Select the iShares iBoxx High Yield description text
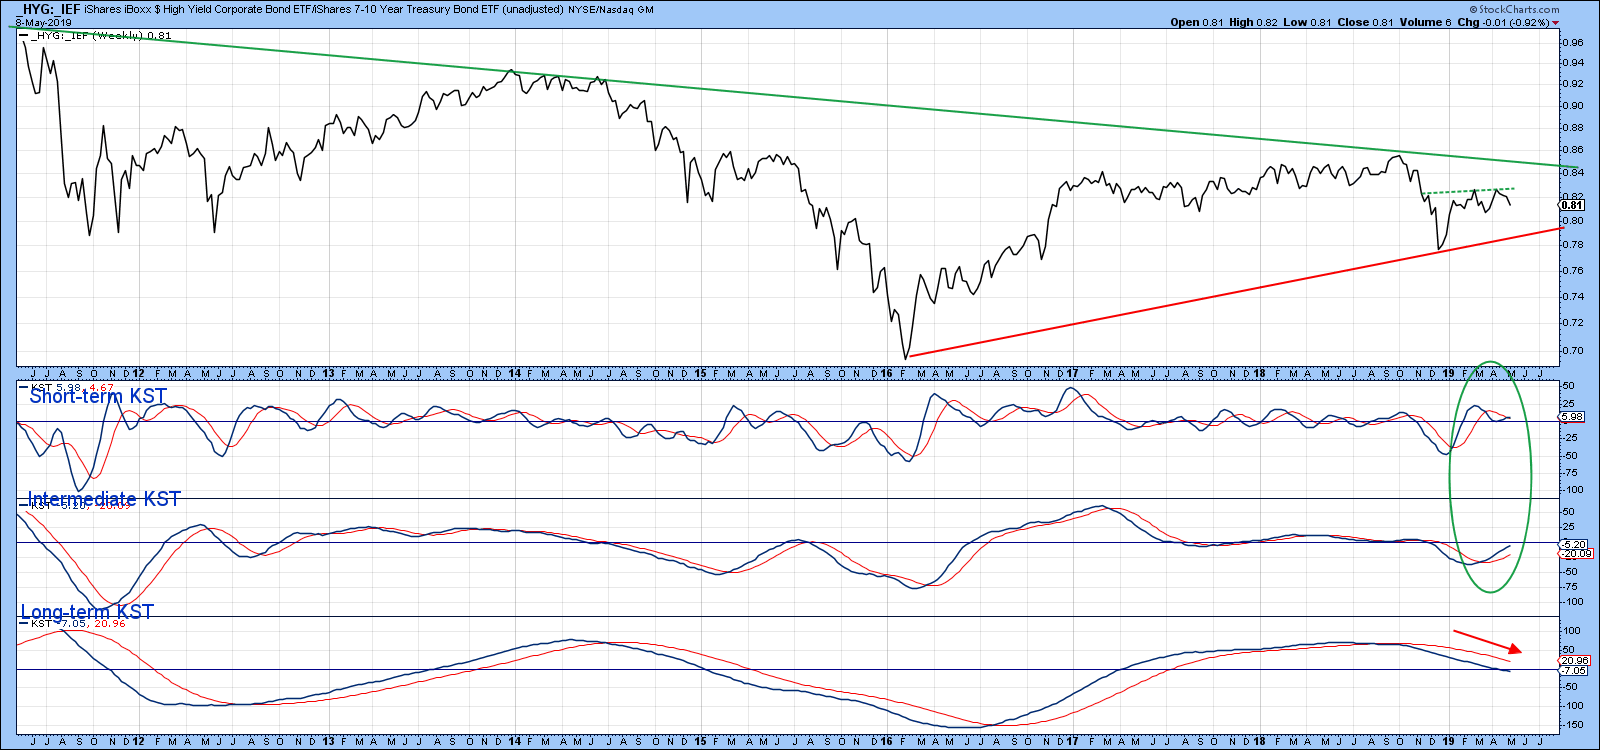 (x=325, y=9)
